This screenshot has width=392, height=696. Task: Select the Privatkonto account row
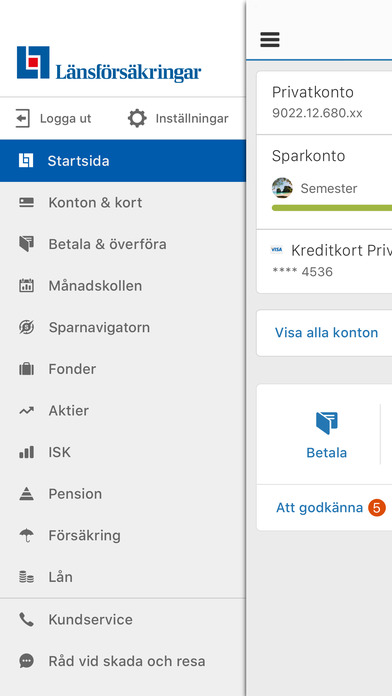coord(324,103)
